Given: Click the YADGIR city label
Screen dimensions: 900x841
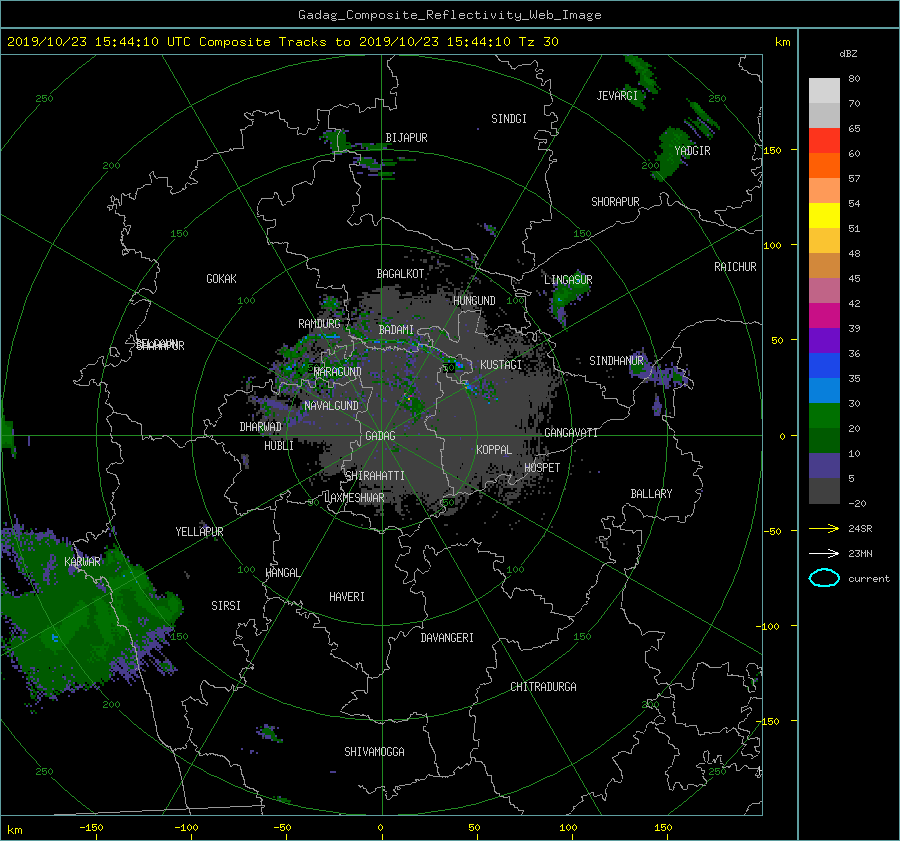Looking at the screenshot, I should click(692, 151).
